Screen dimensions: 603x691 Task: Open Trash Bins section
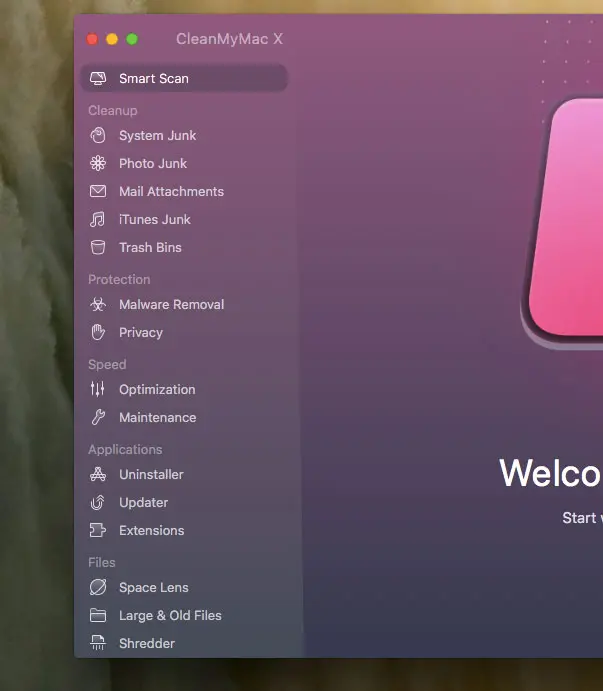point(150,247)
